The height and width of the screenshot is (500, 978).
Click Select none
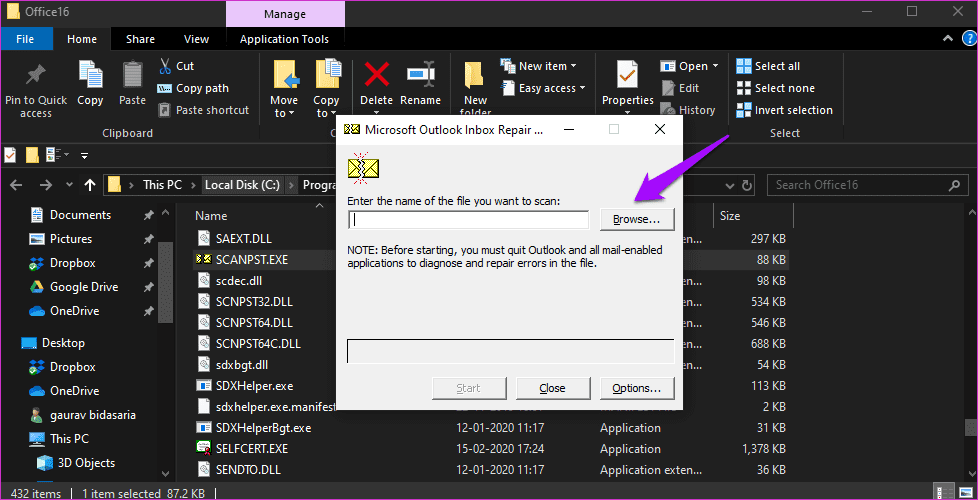(775, 89)
